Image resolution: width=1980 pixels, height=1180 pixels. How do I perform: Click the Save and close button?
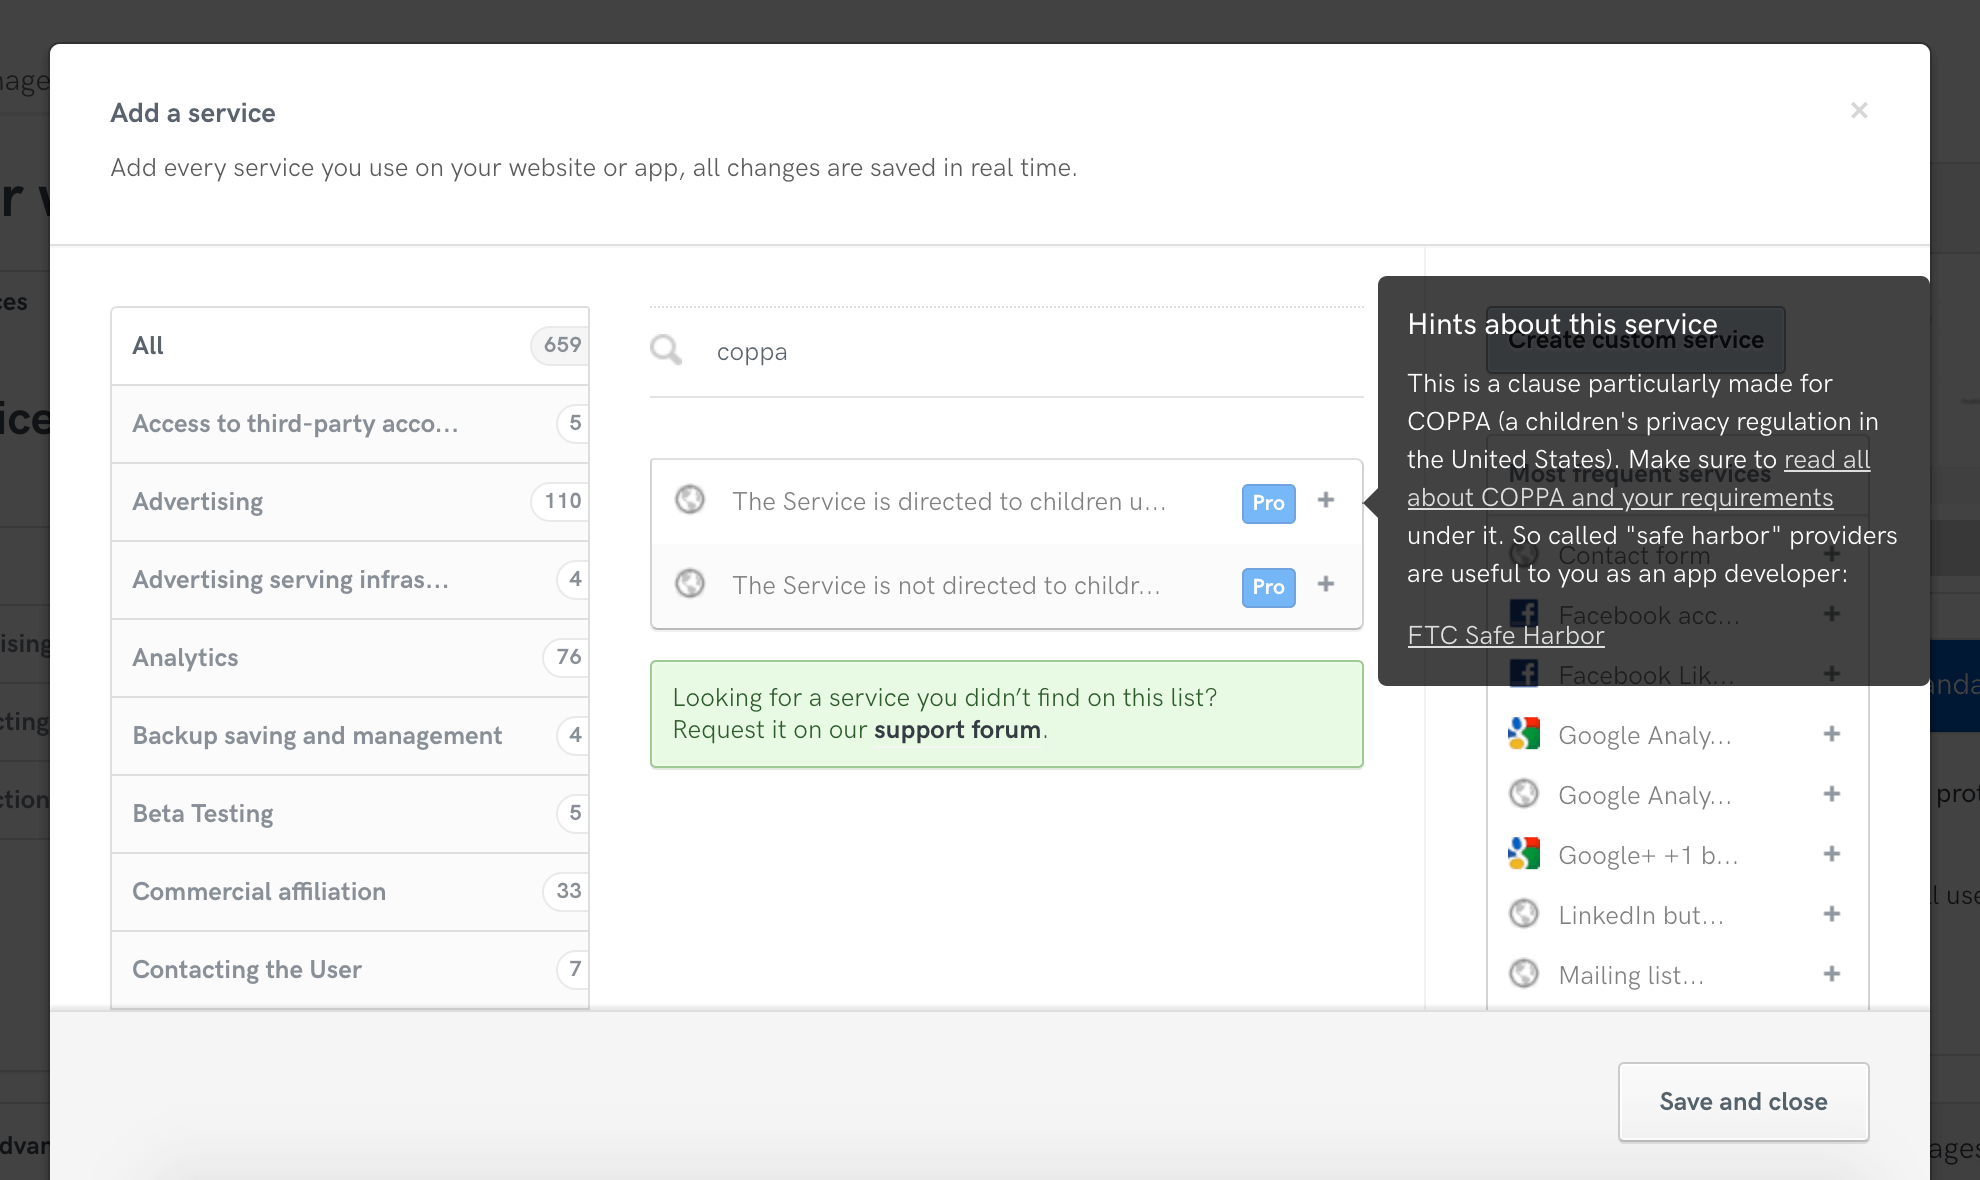(x=1743, y=1101)
